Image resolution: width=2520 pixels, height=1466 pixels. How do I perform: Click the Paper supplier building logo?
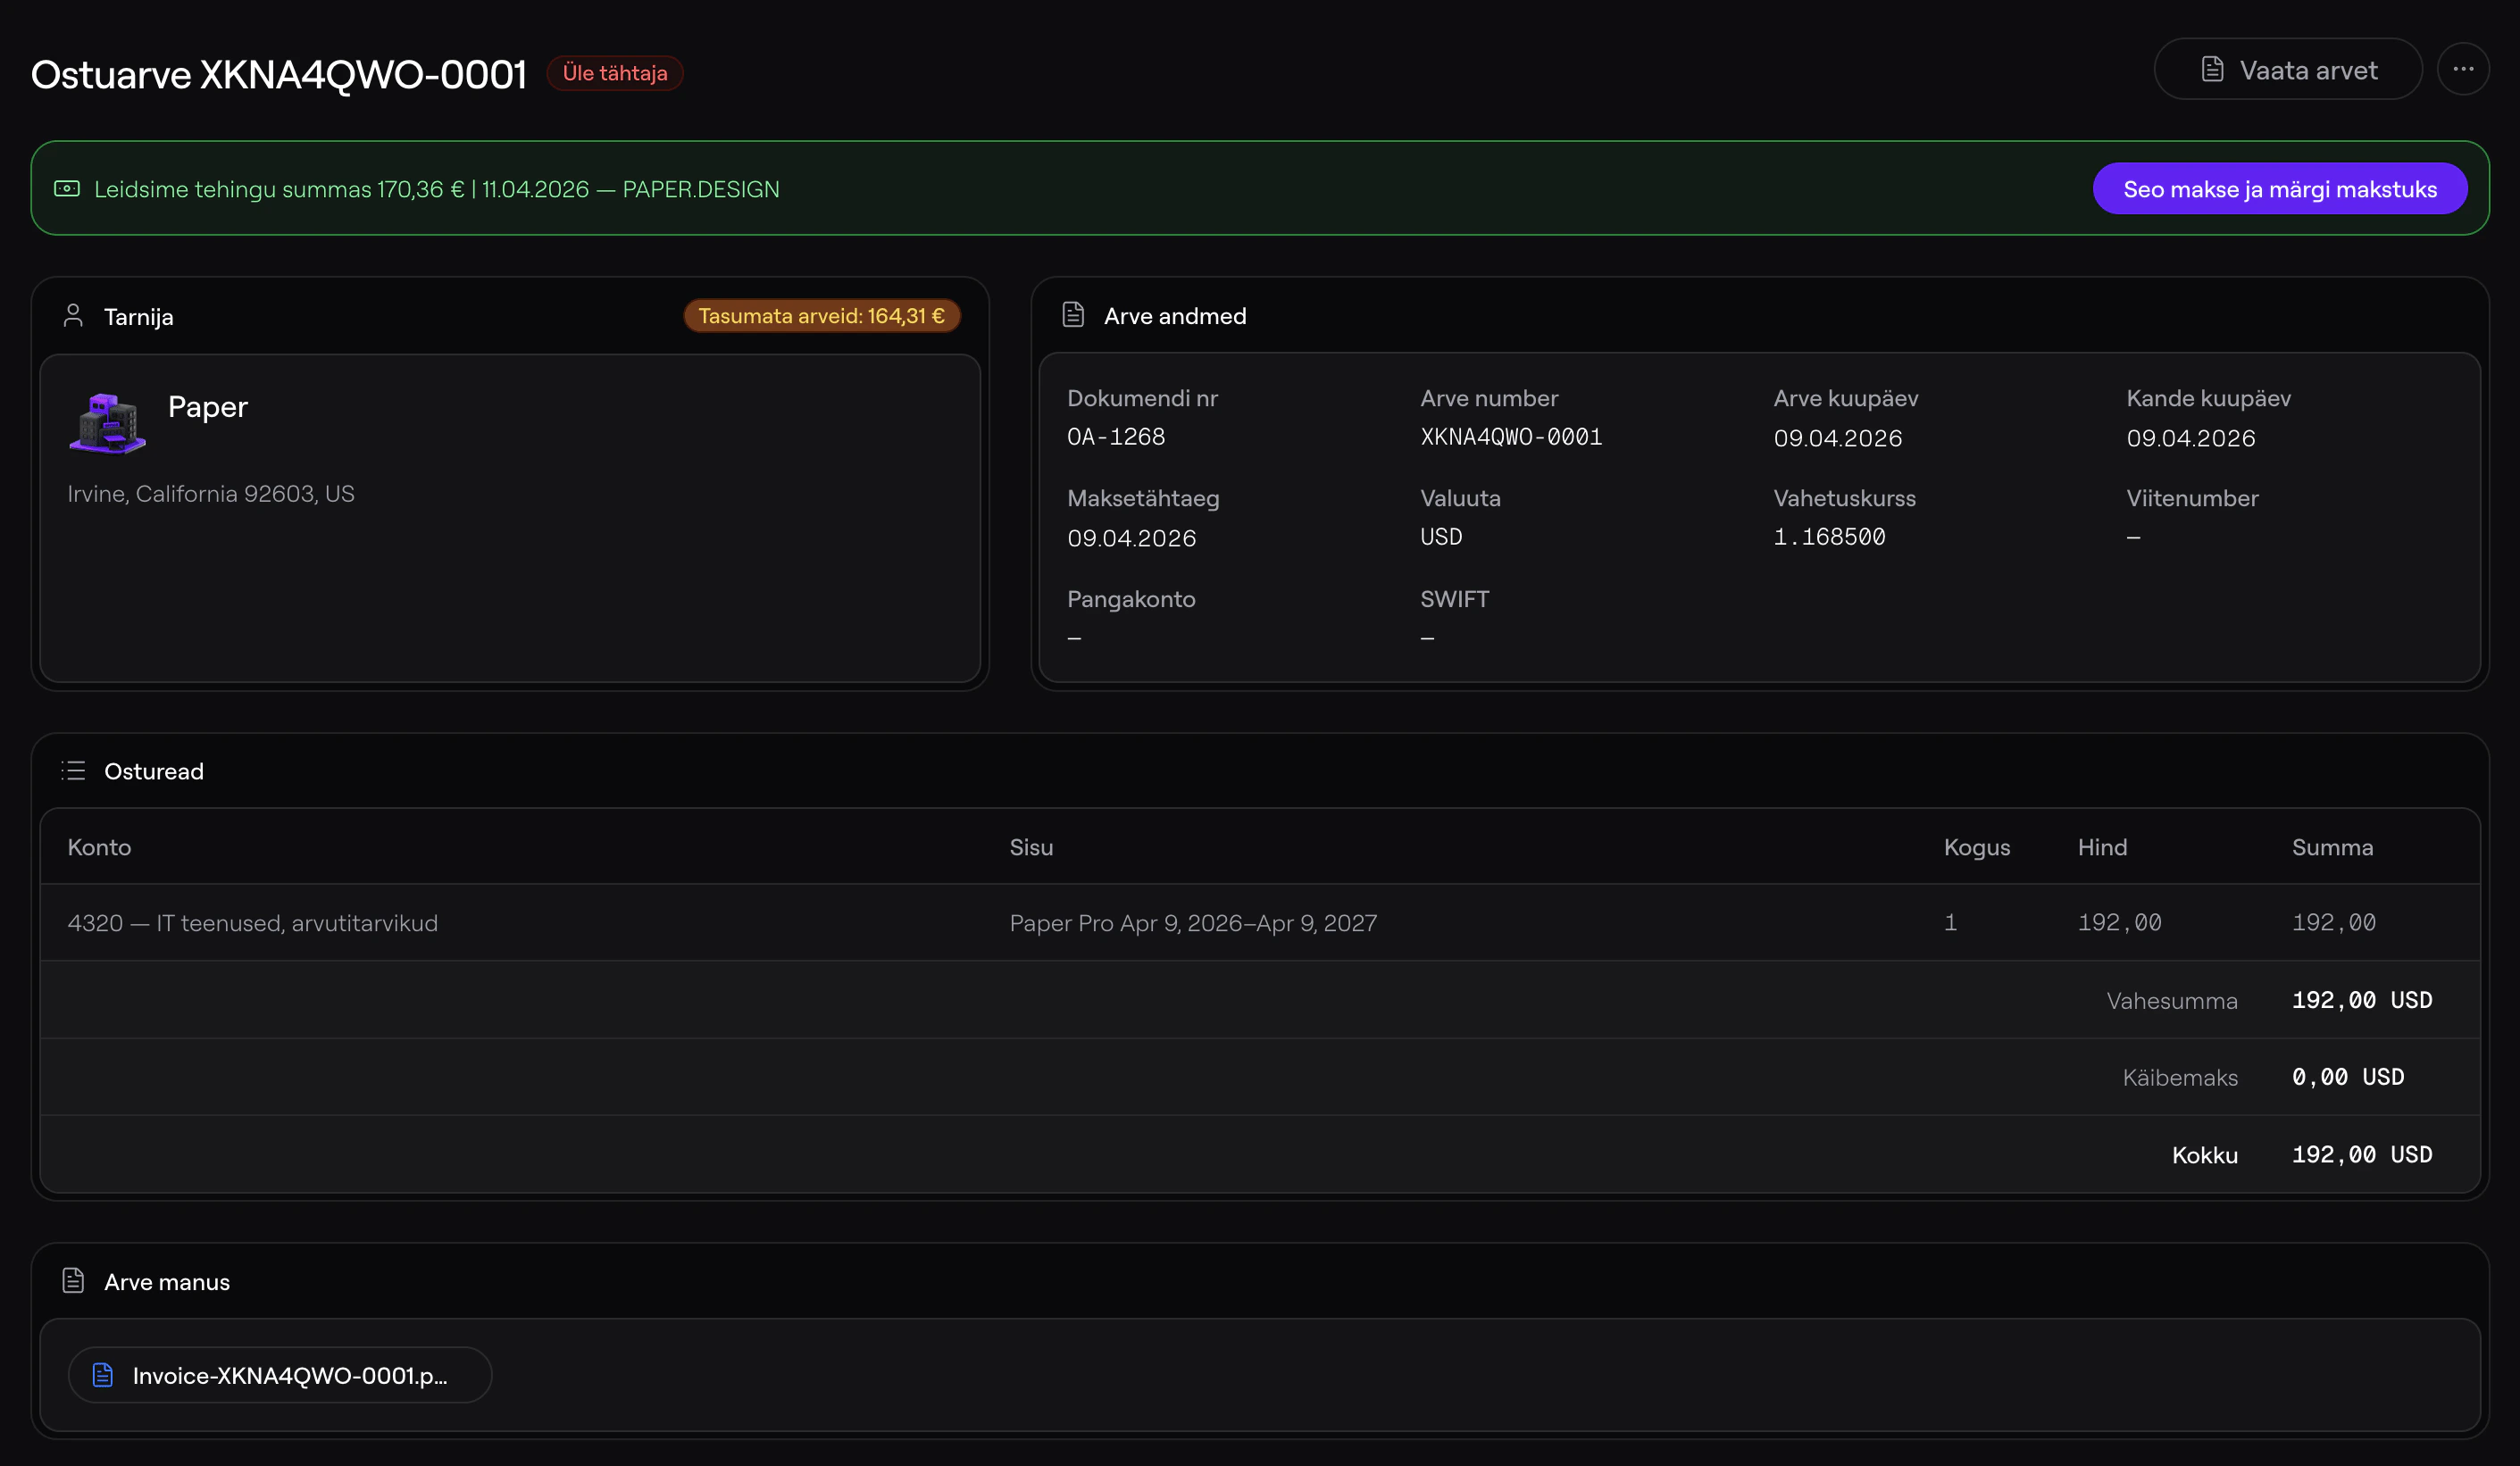point(107,423)
